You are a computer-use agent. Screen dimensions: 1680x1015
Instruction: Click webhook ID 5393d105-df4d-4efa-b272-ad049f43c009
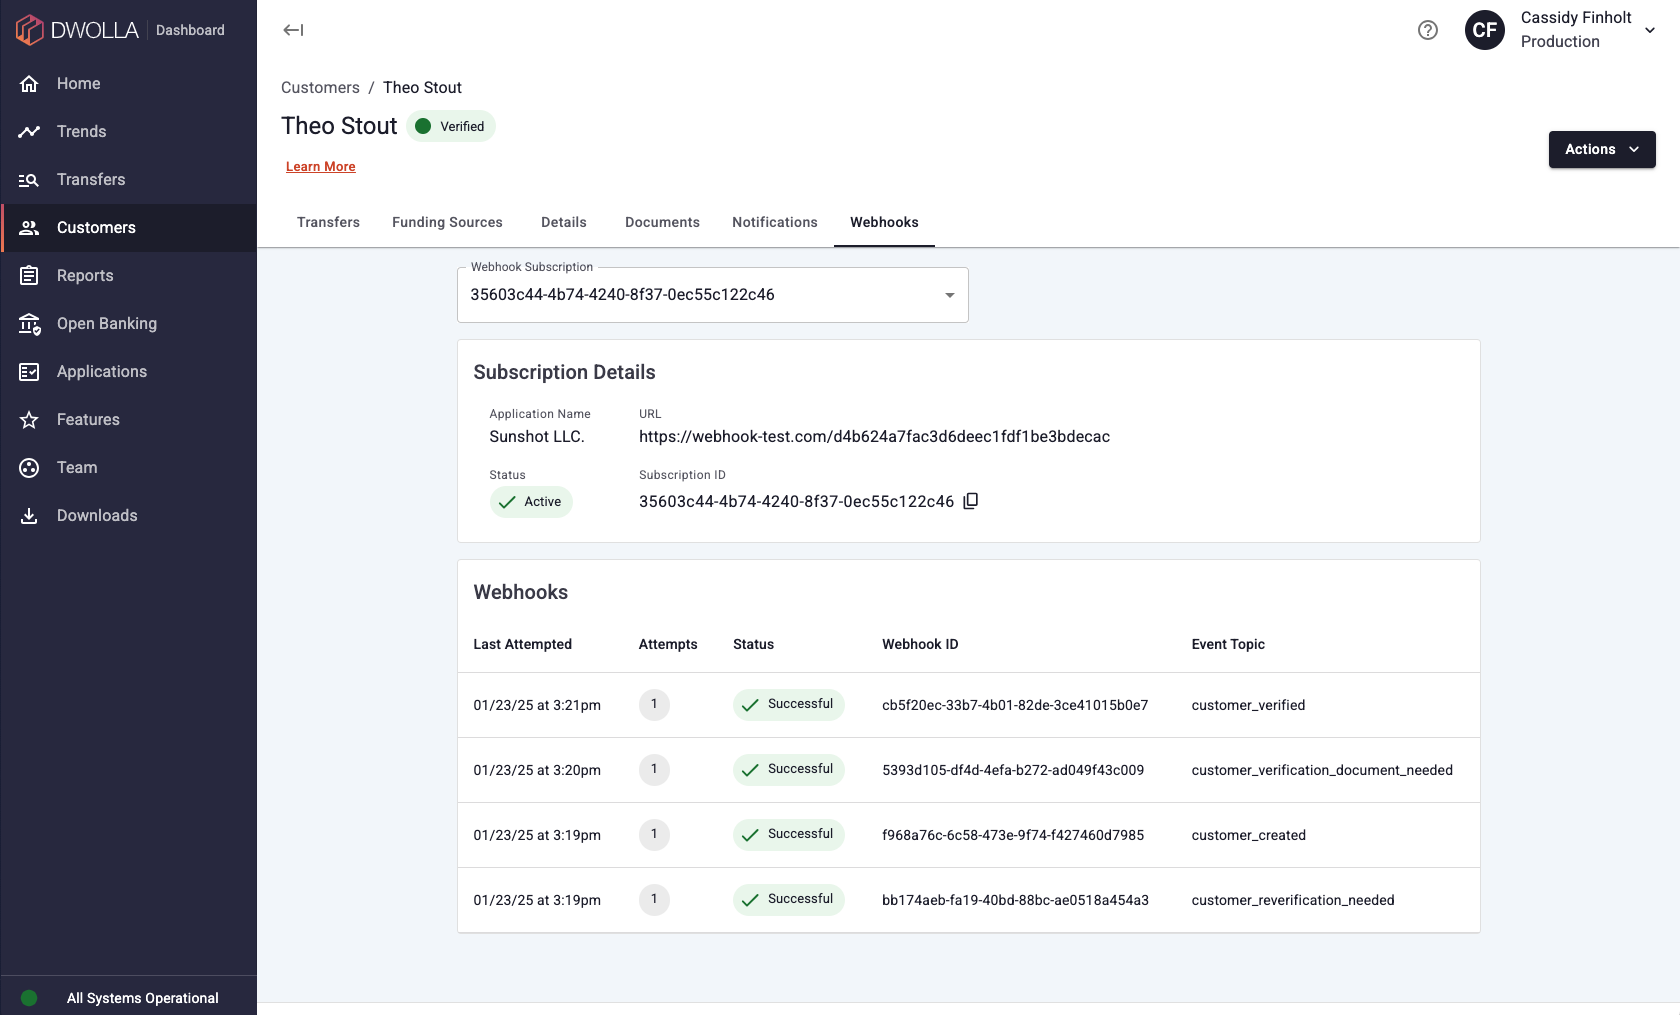click(x=1013, y=770)
